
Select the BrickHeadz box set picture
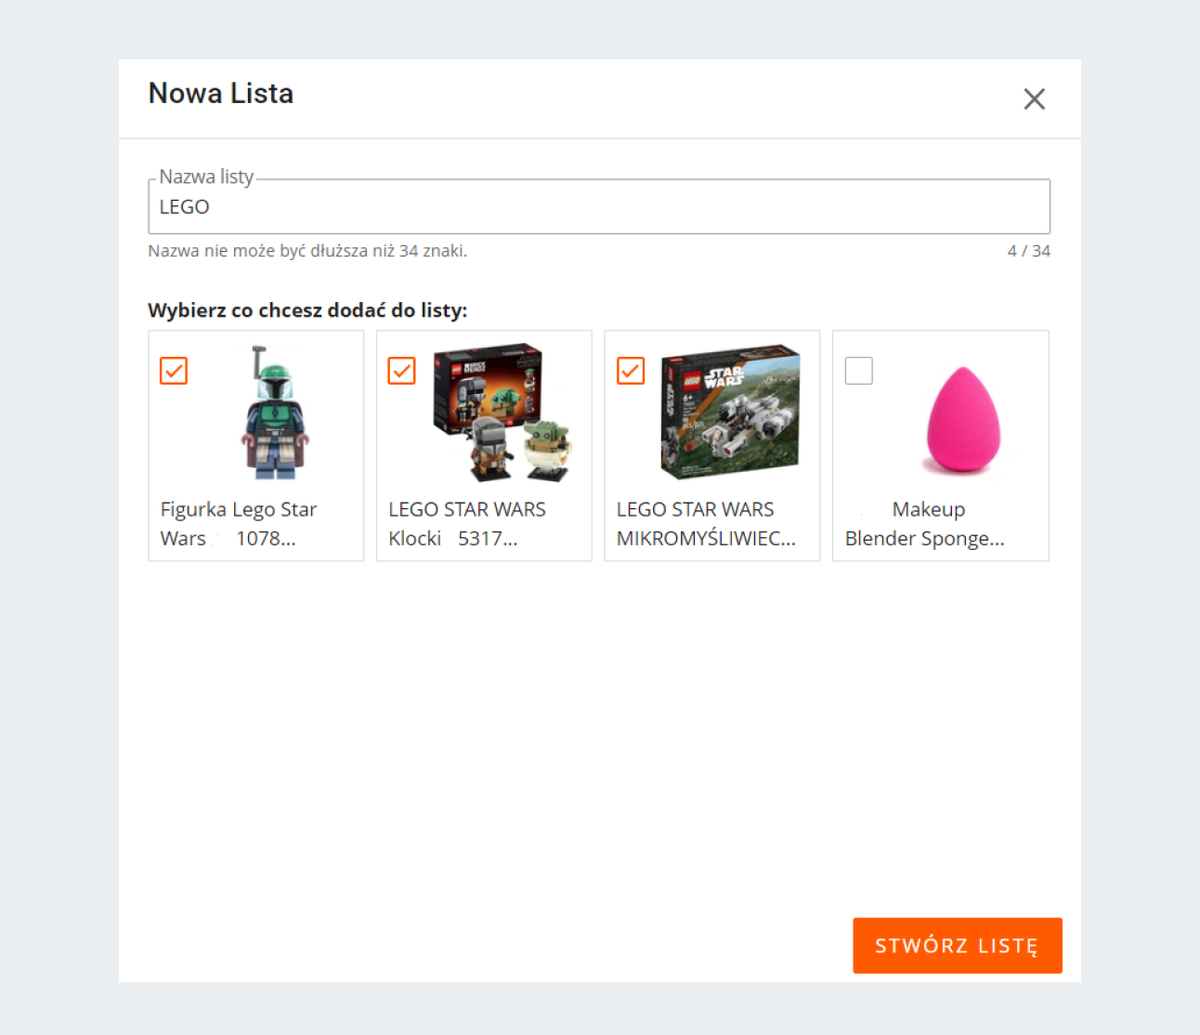pos(502,412)
